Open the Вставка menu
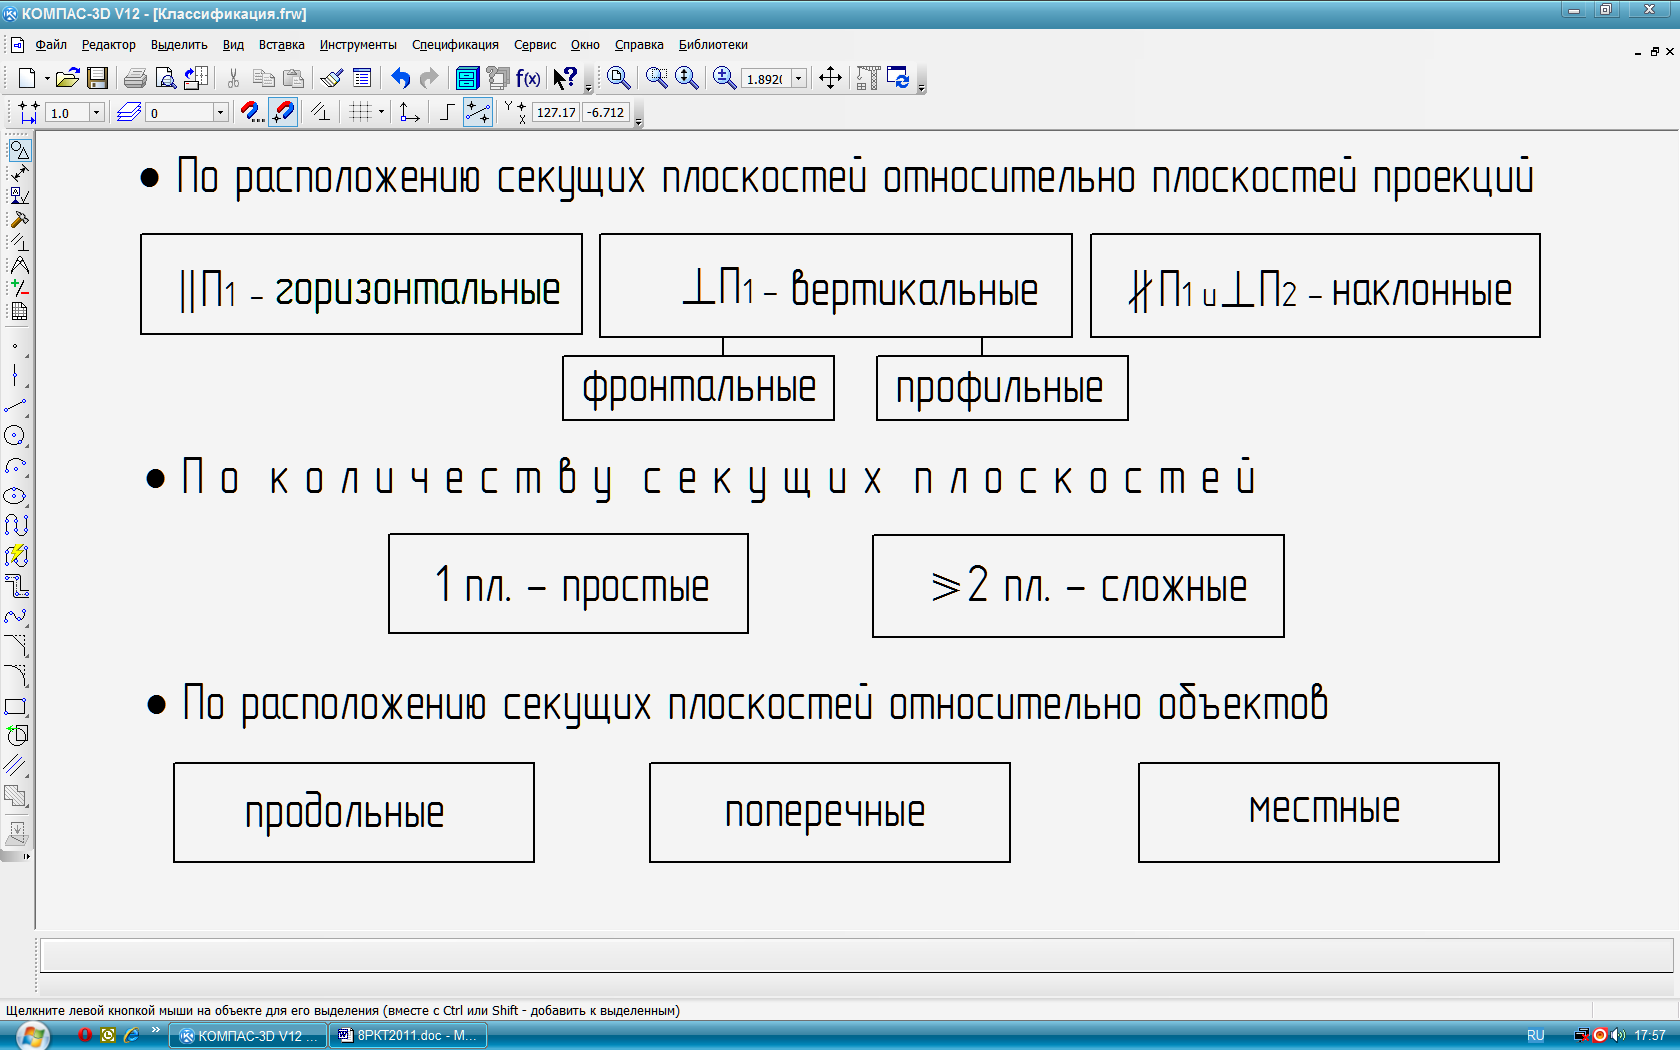The height and width of the screenshot is (1050, 1680). click(x=282, y=45)
